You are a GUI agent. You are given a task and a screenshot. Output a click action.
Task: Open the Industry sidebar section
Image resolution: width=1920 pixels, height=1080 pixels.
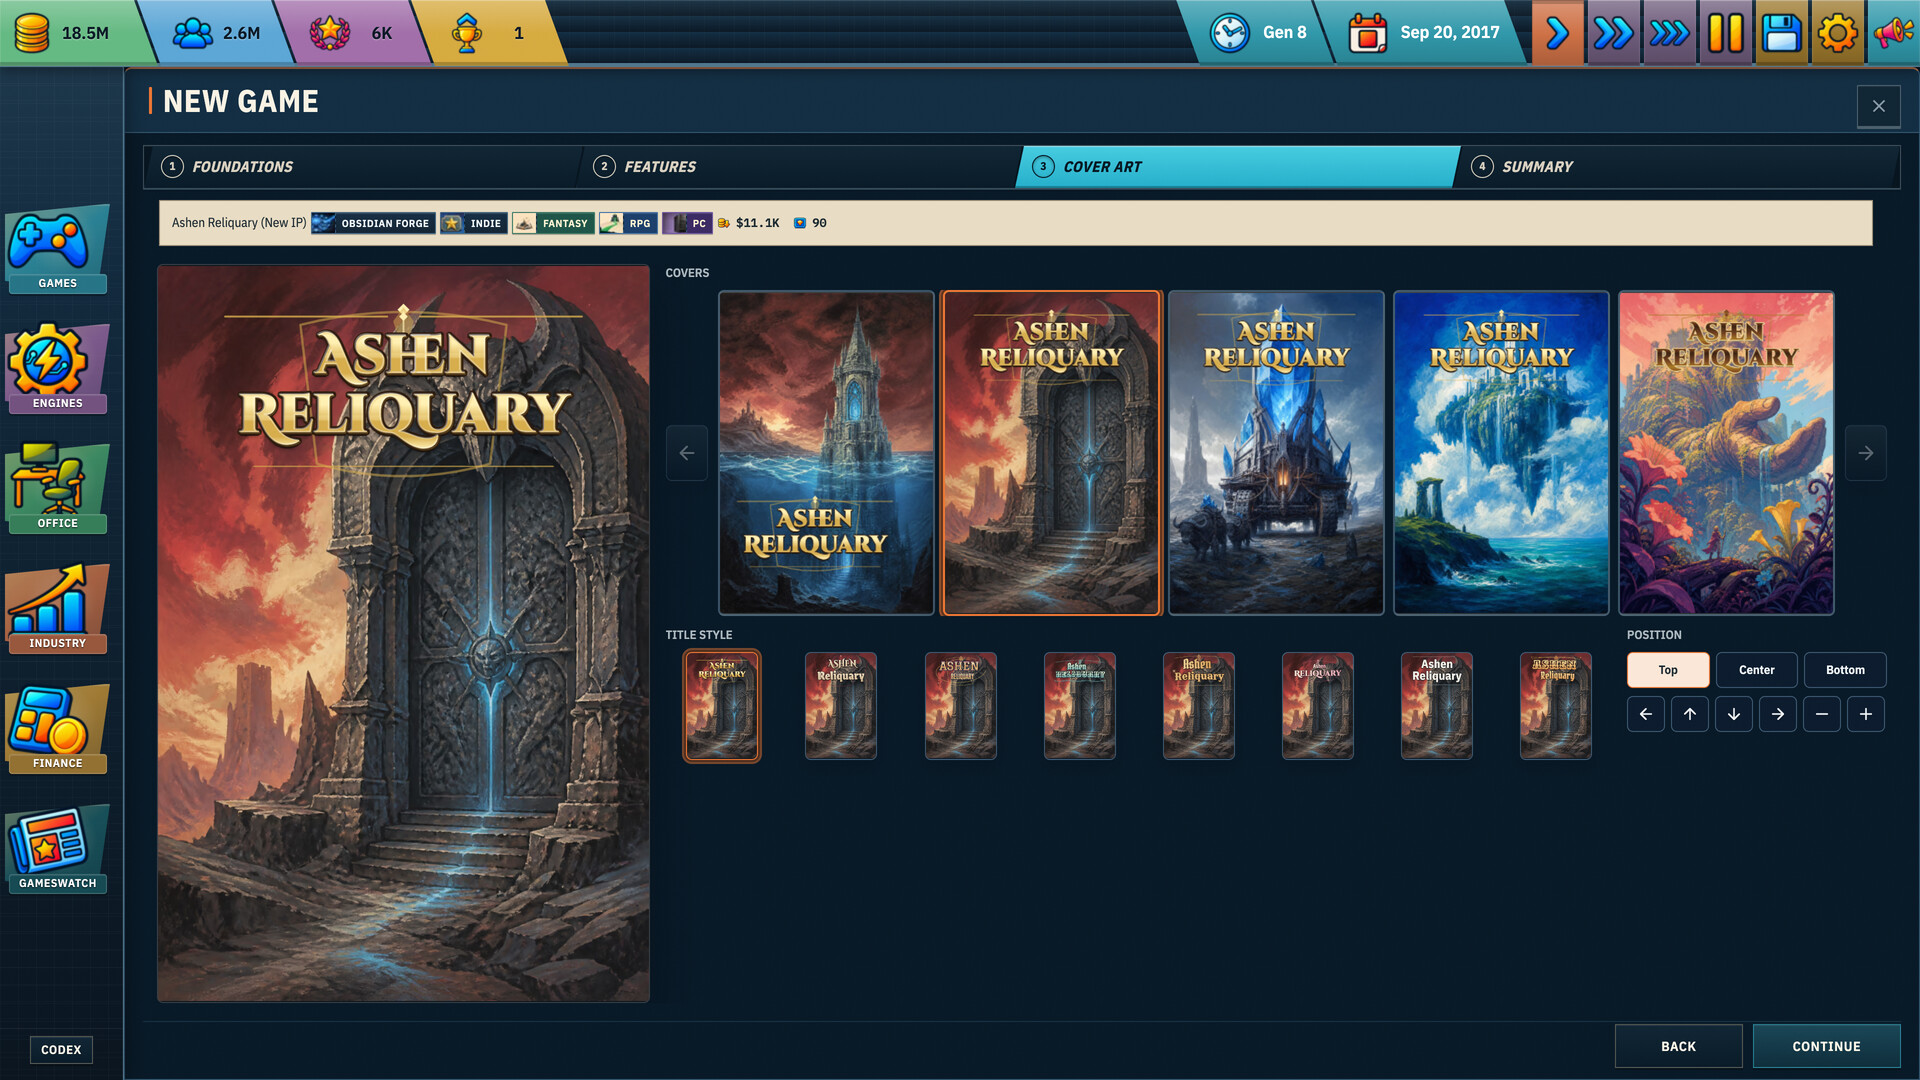(57, 609)
